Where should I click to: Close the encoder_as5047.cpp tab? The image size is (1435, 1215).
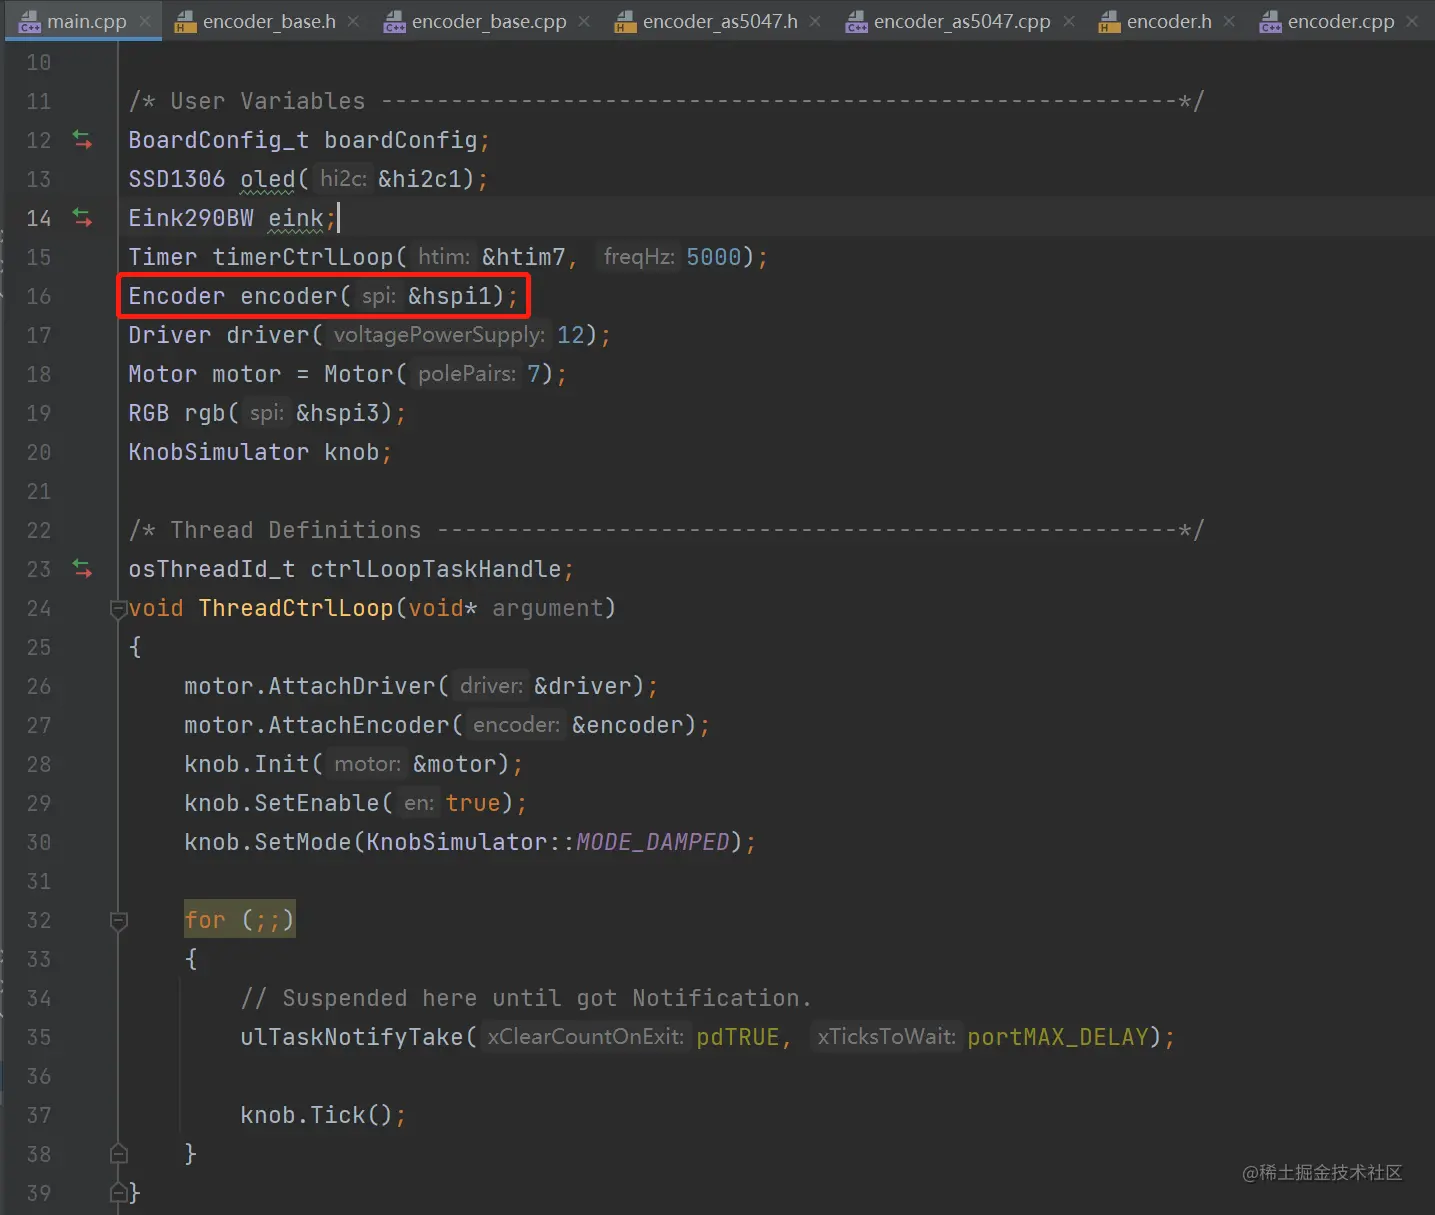click(x=1069, y=21)
